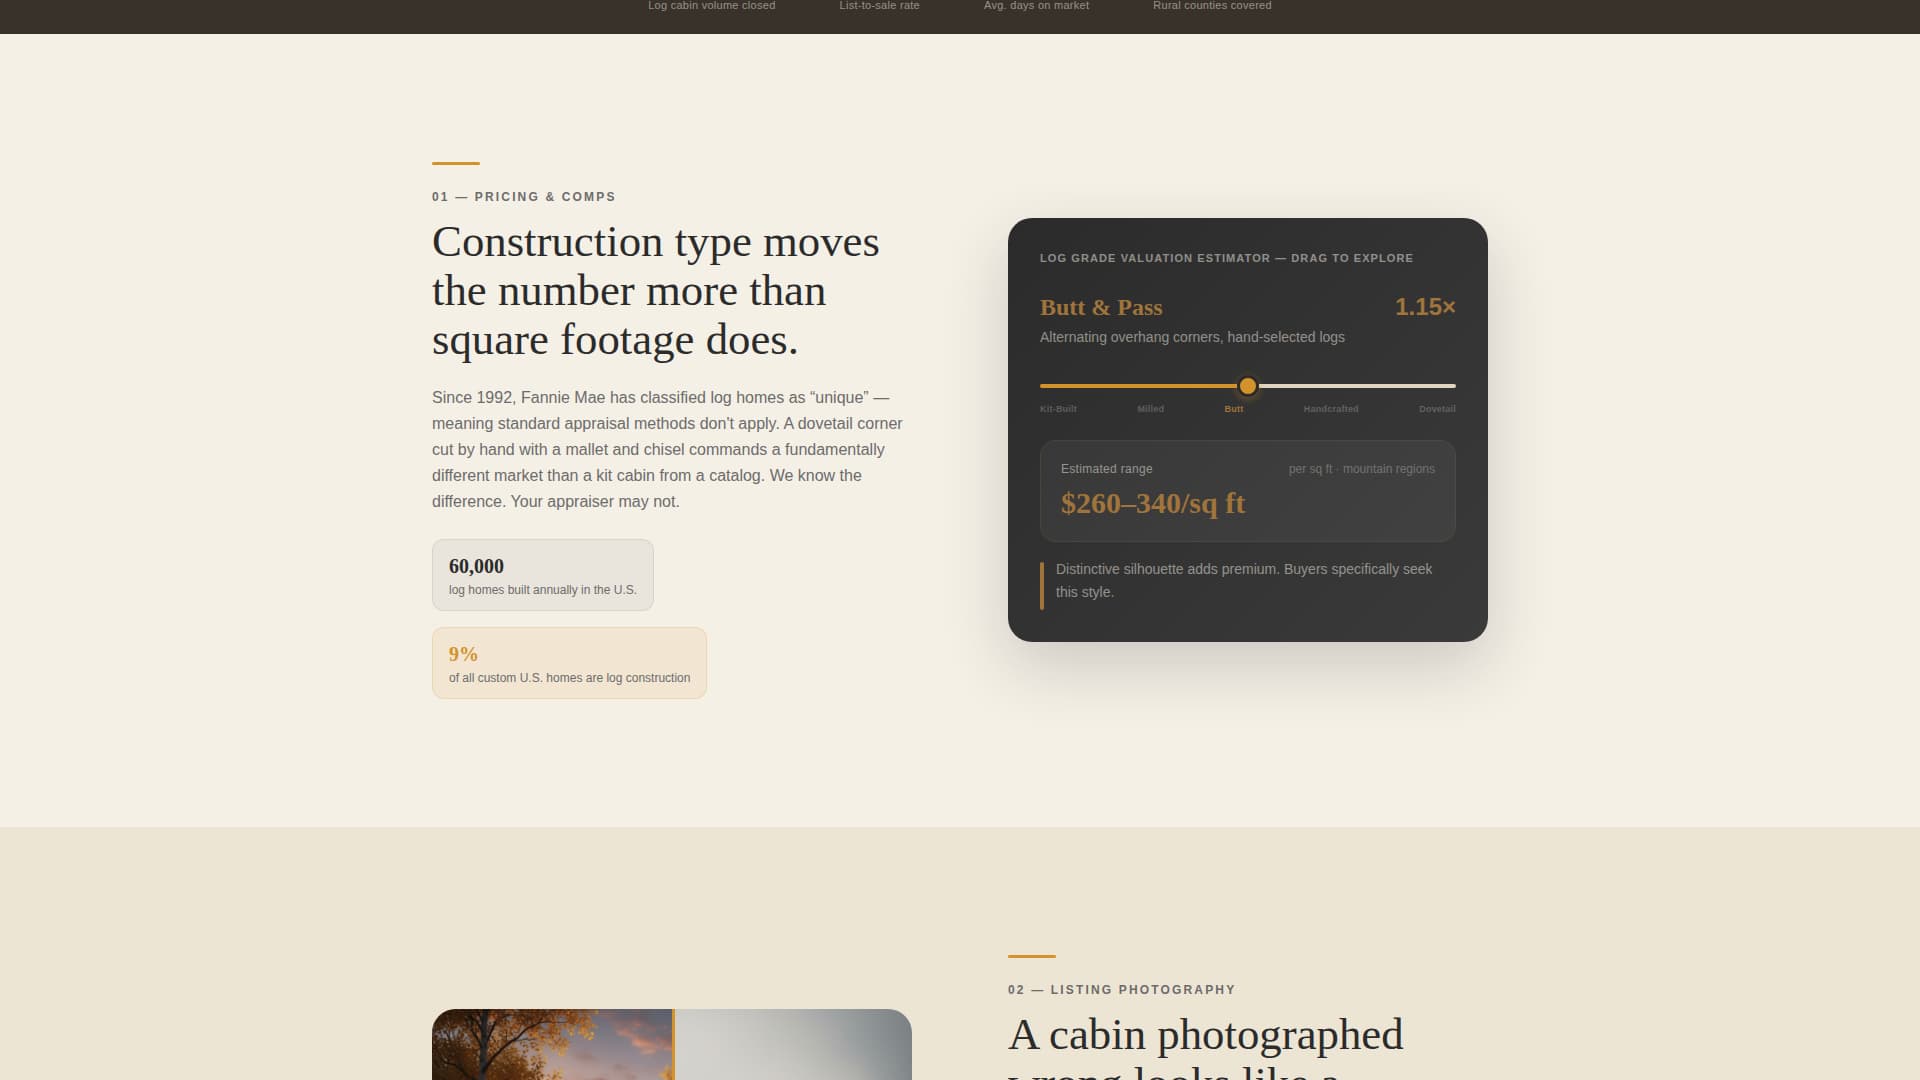Click the Estimated range panel
The height and width of the screenshot is (1080, 1920).
1247,491
